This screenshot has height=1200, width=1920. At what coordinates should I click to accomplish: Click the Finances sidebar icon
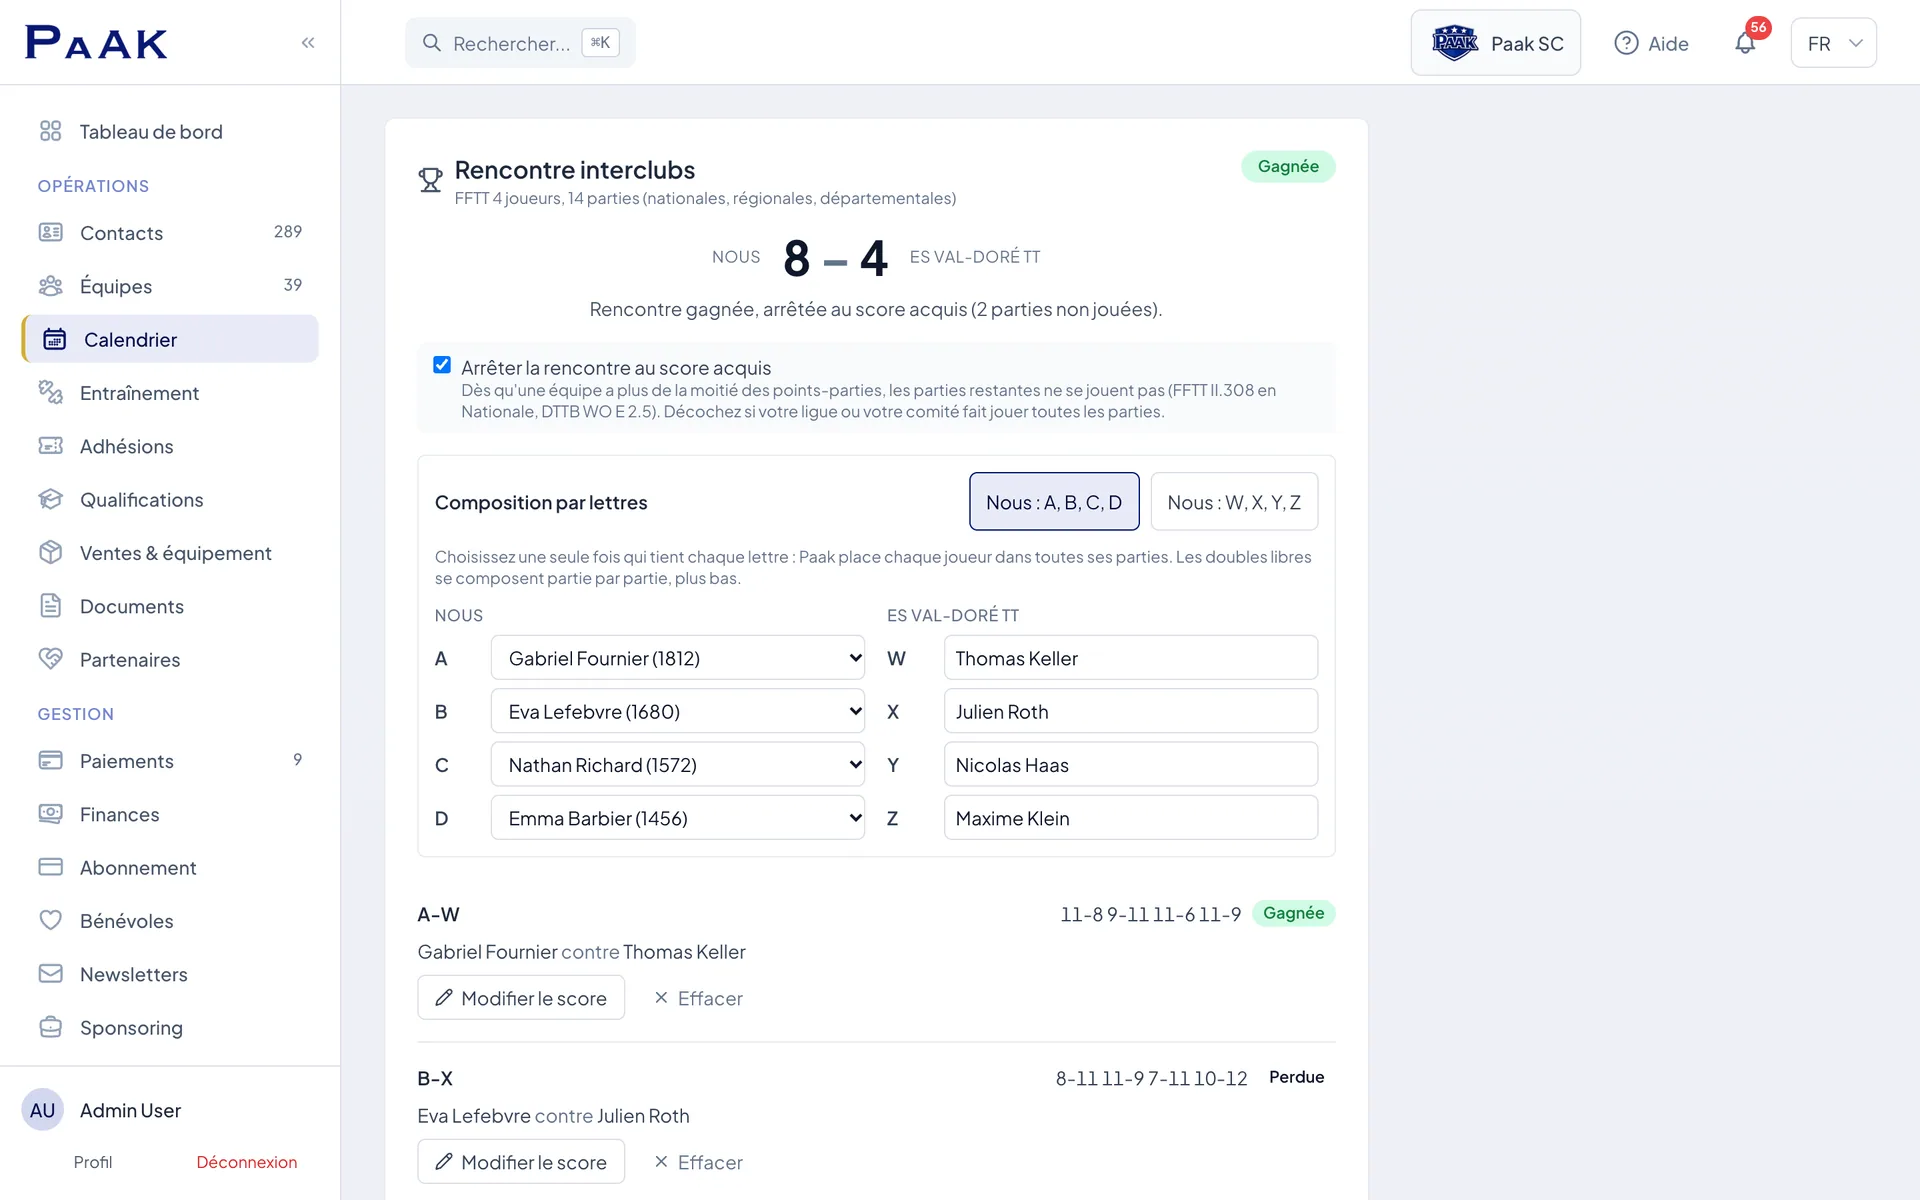click(51, 814)
